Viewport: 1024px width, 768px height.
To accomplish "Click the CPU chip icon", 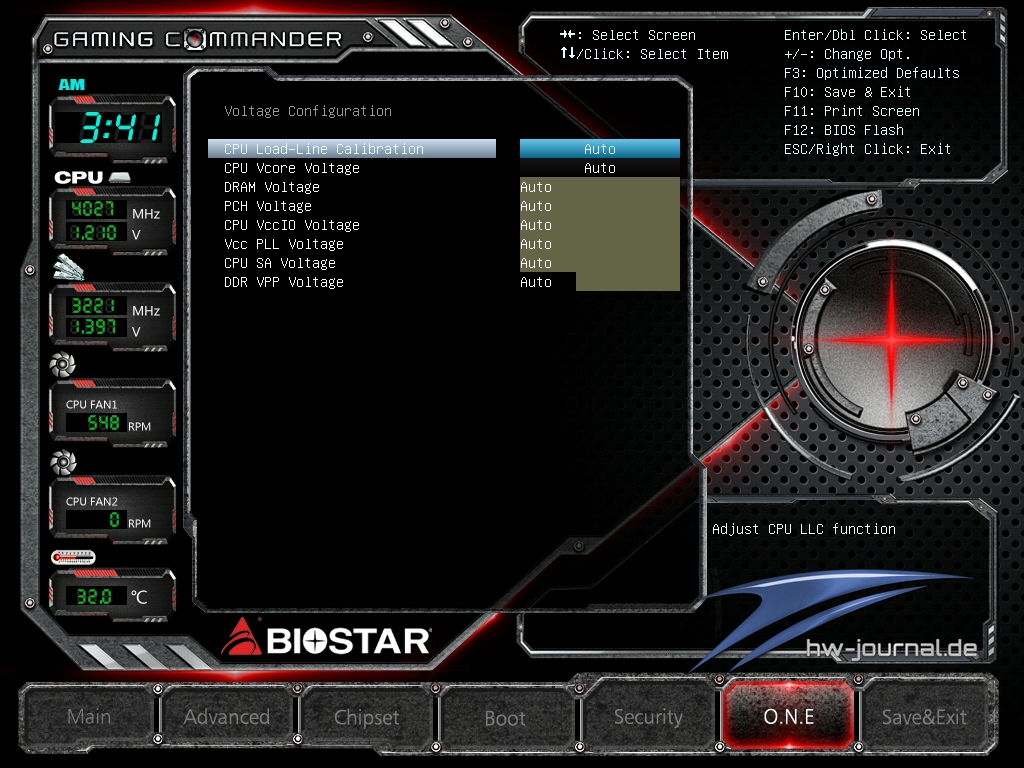I will pyautogui.click(x=120, y=177).
